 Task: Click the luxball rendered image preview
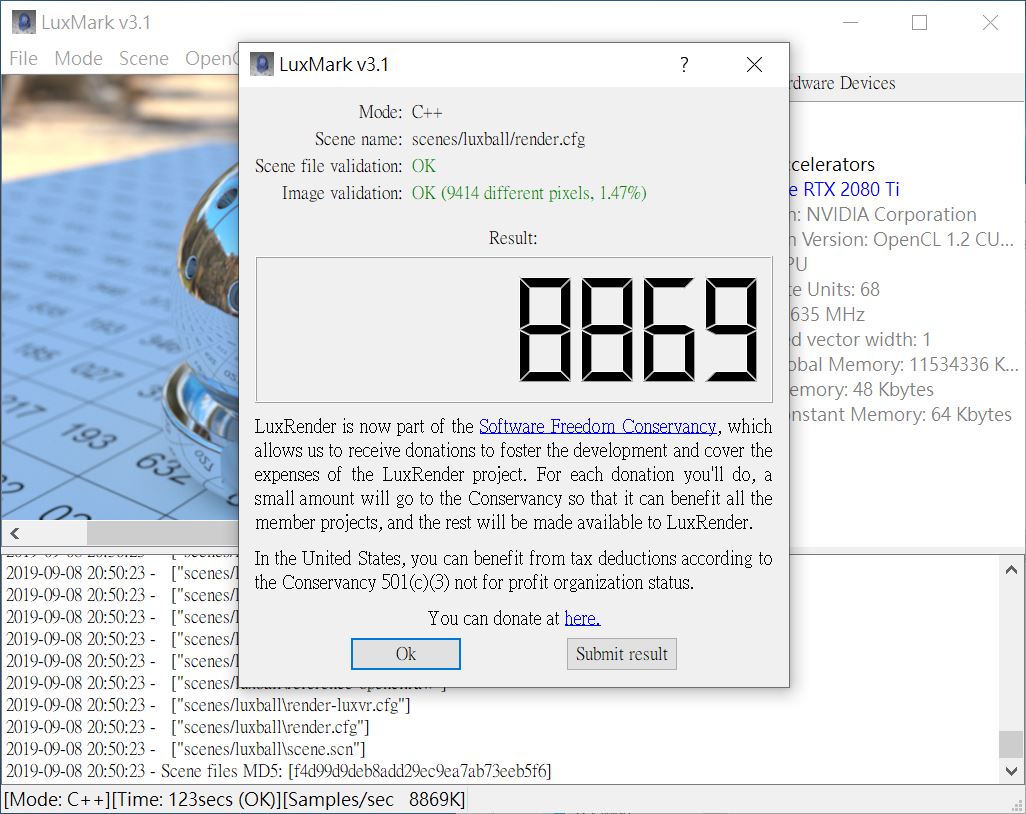(x=120, y=298)
